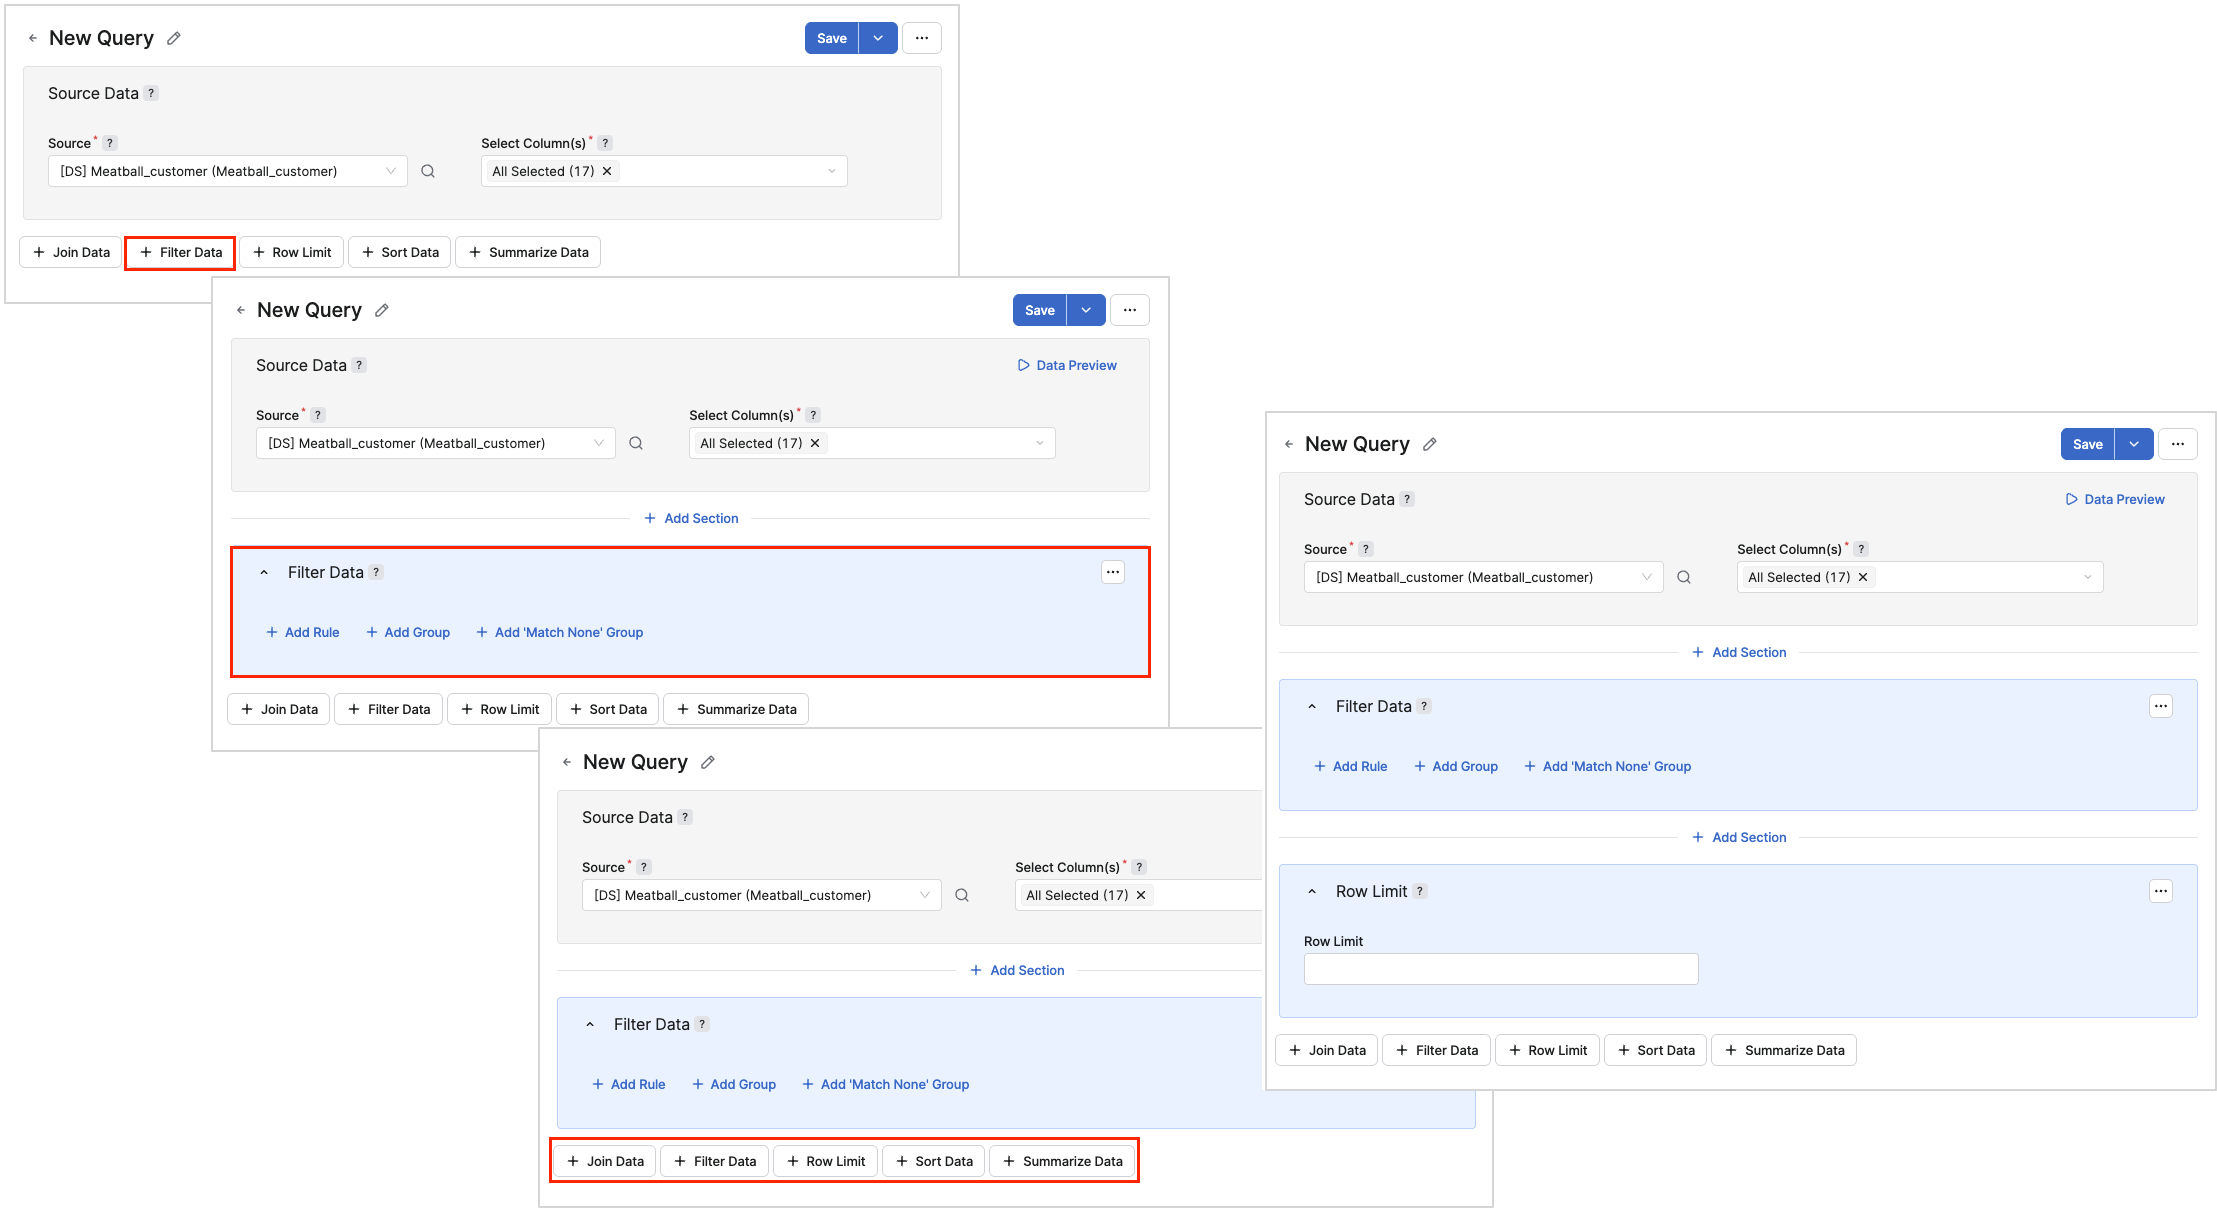Click back arrow in the Row Limit window
This screenshot has height=1214, width=2217.
(x=1289, y=444)
